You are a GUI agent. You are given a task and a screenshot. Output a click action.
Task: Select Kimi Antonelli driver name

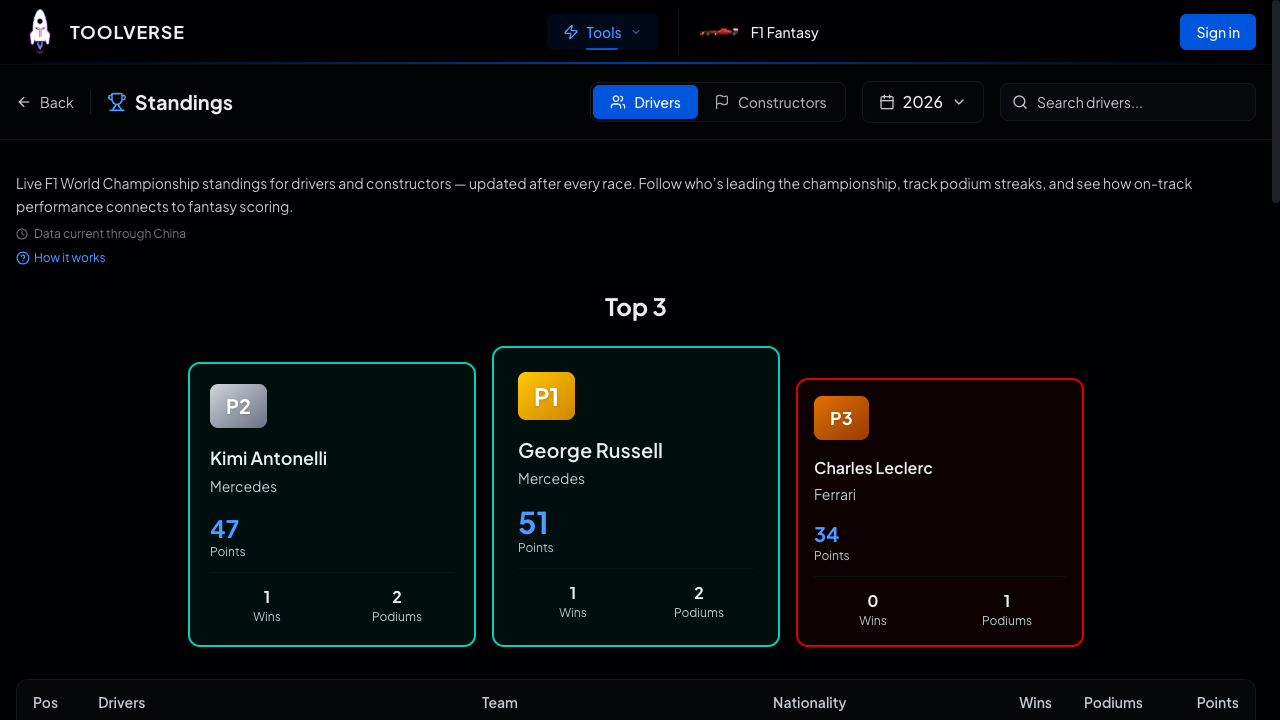tap(268, 458)
